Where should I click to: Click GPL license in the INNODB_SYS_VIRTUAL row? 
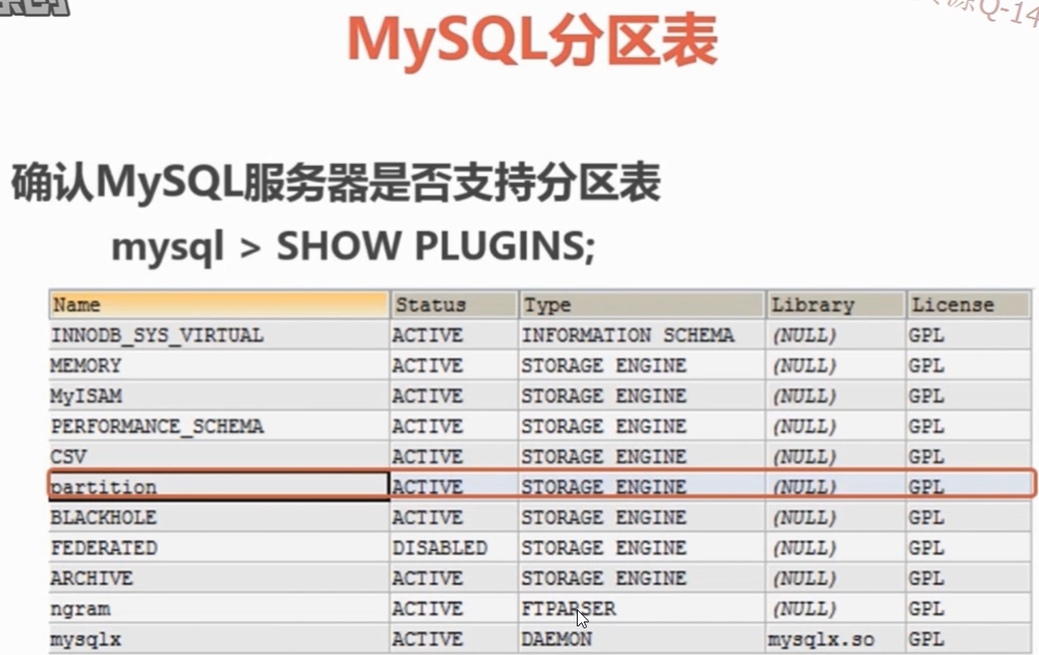969,335
